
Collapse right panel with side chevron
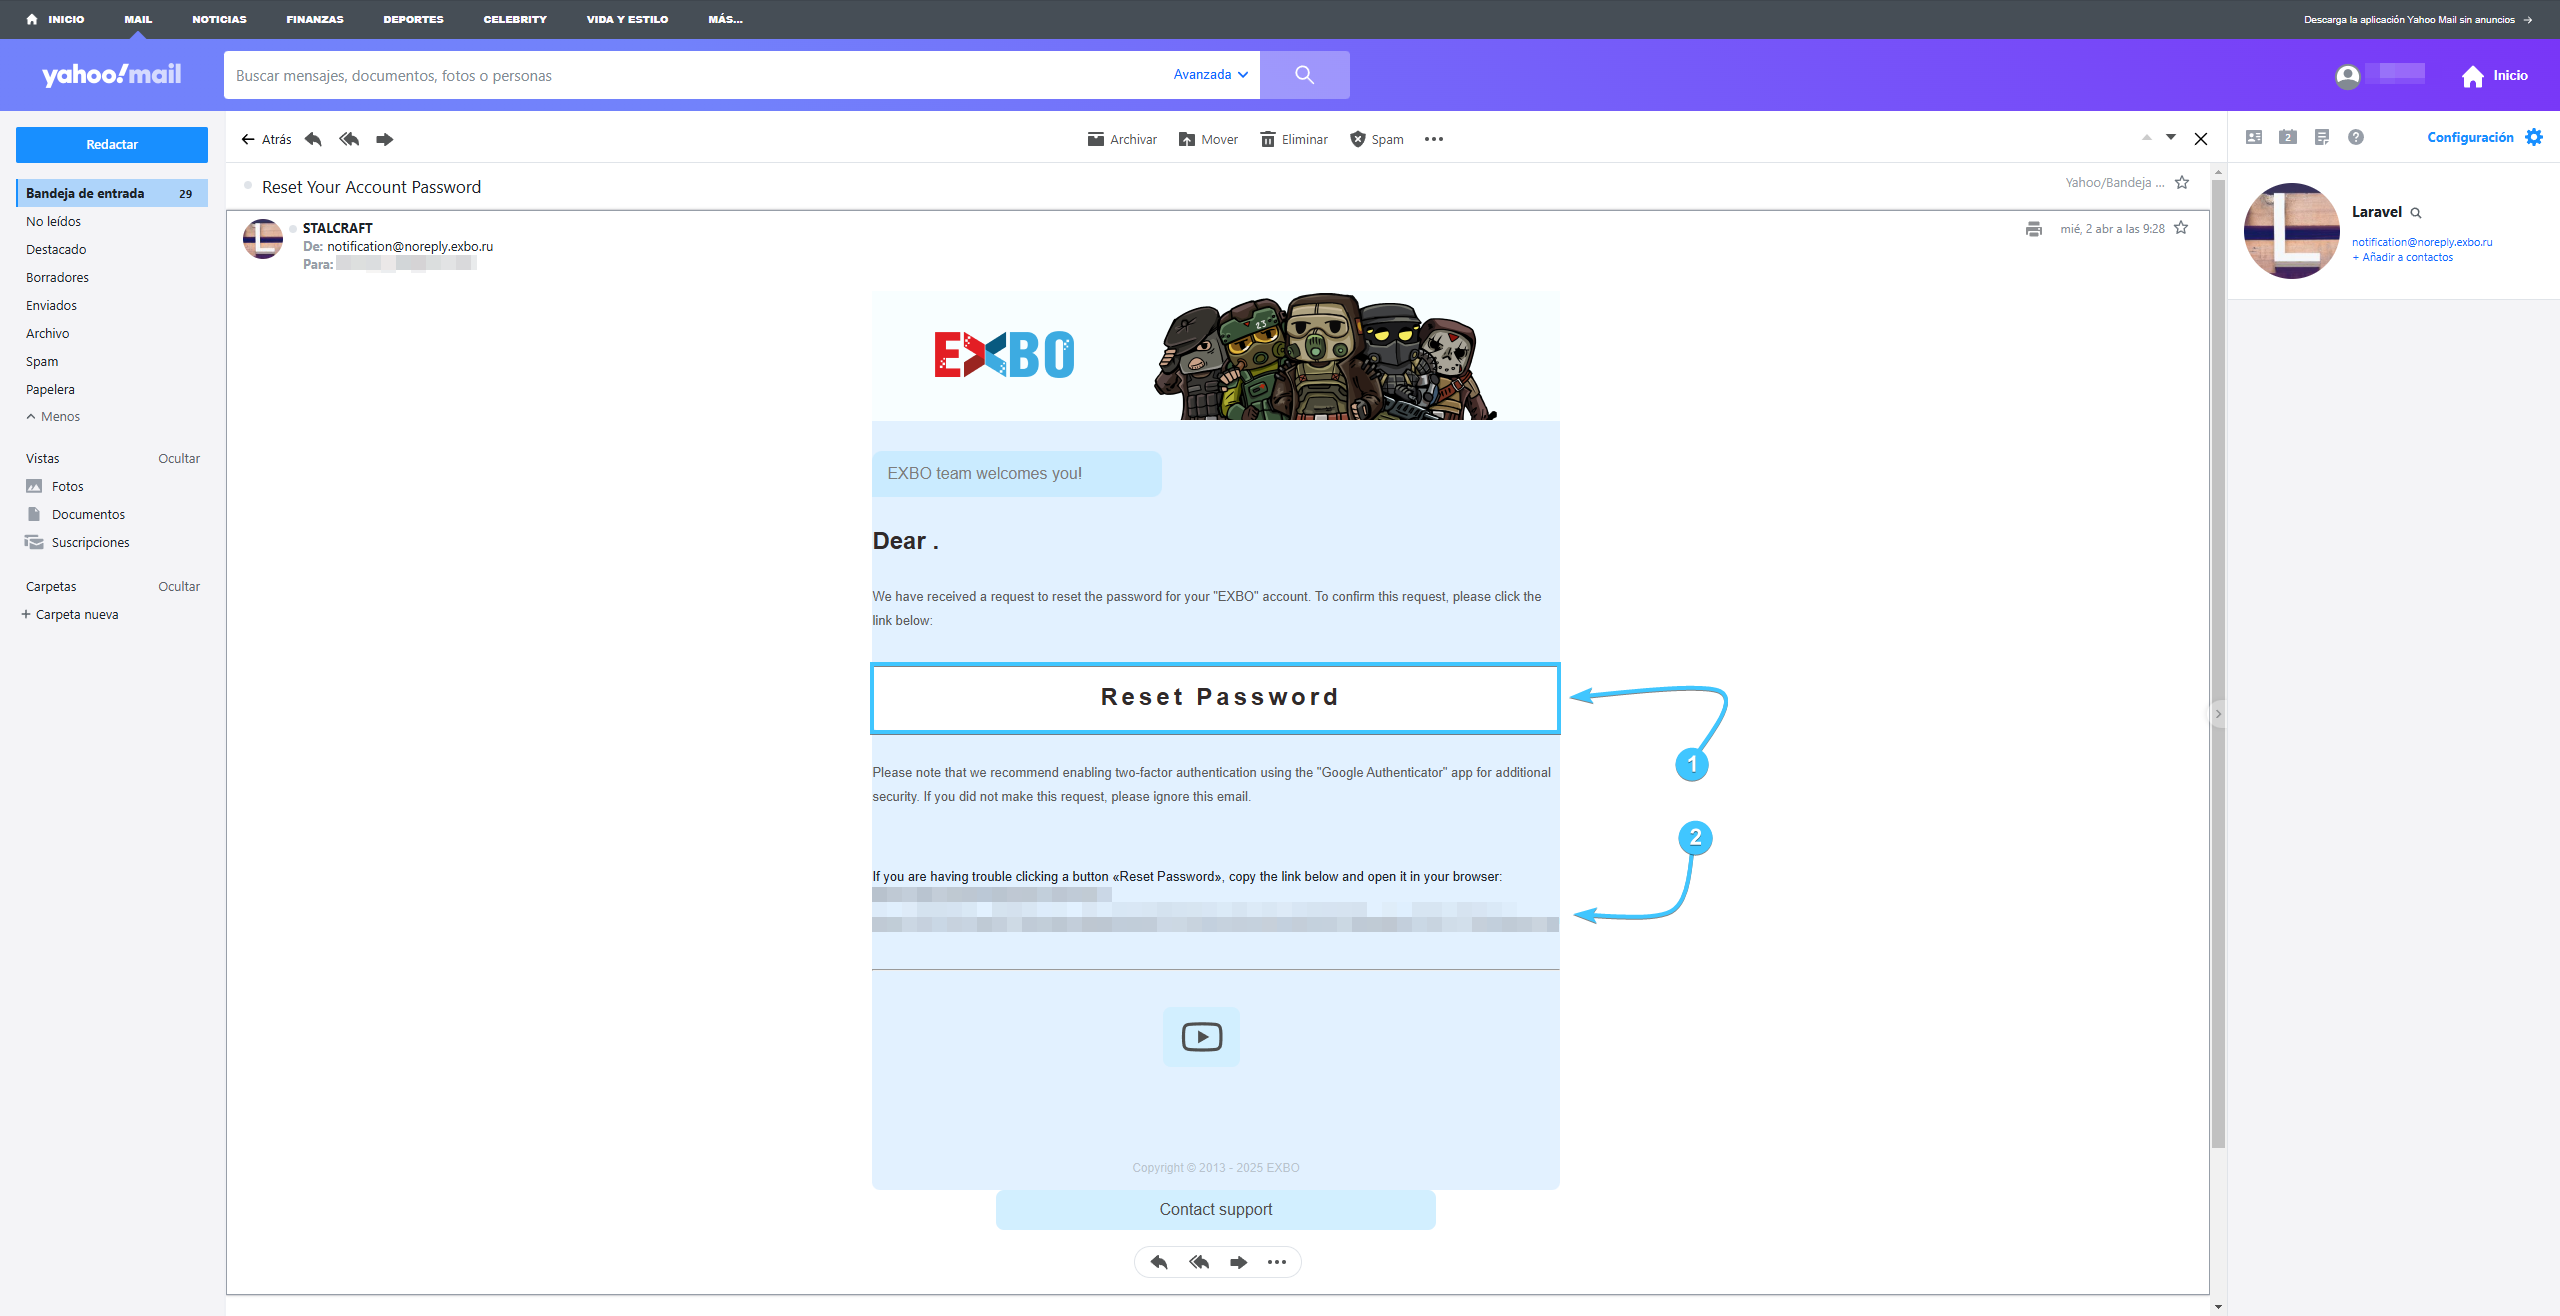(x=2217, y=714)
